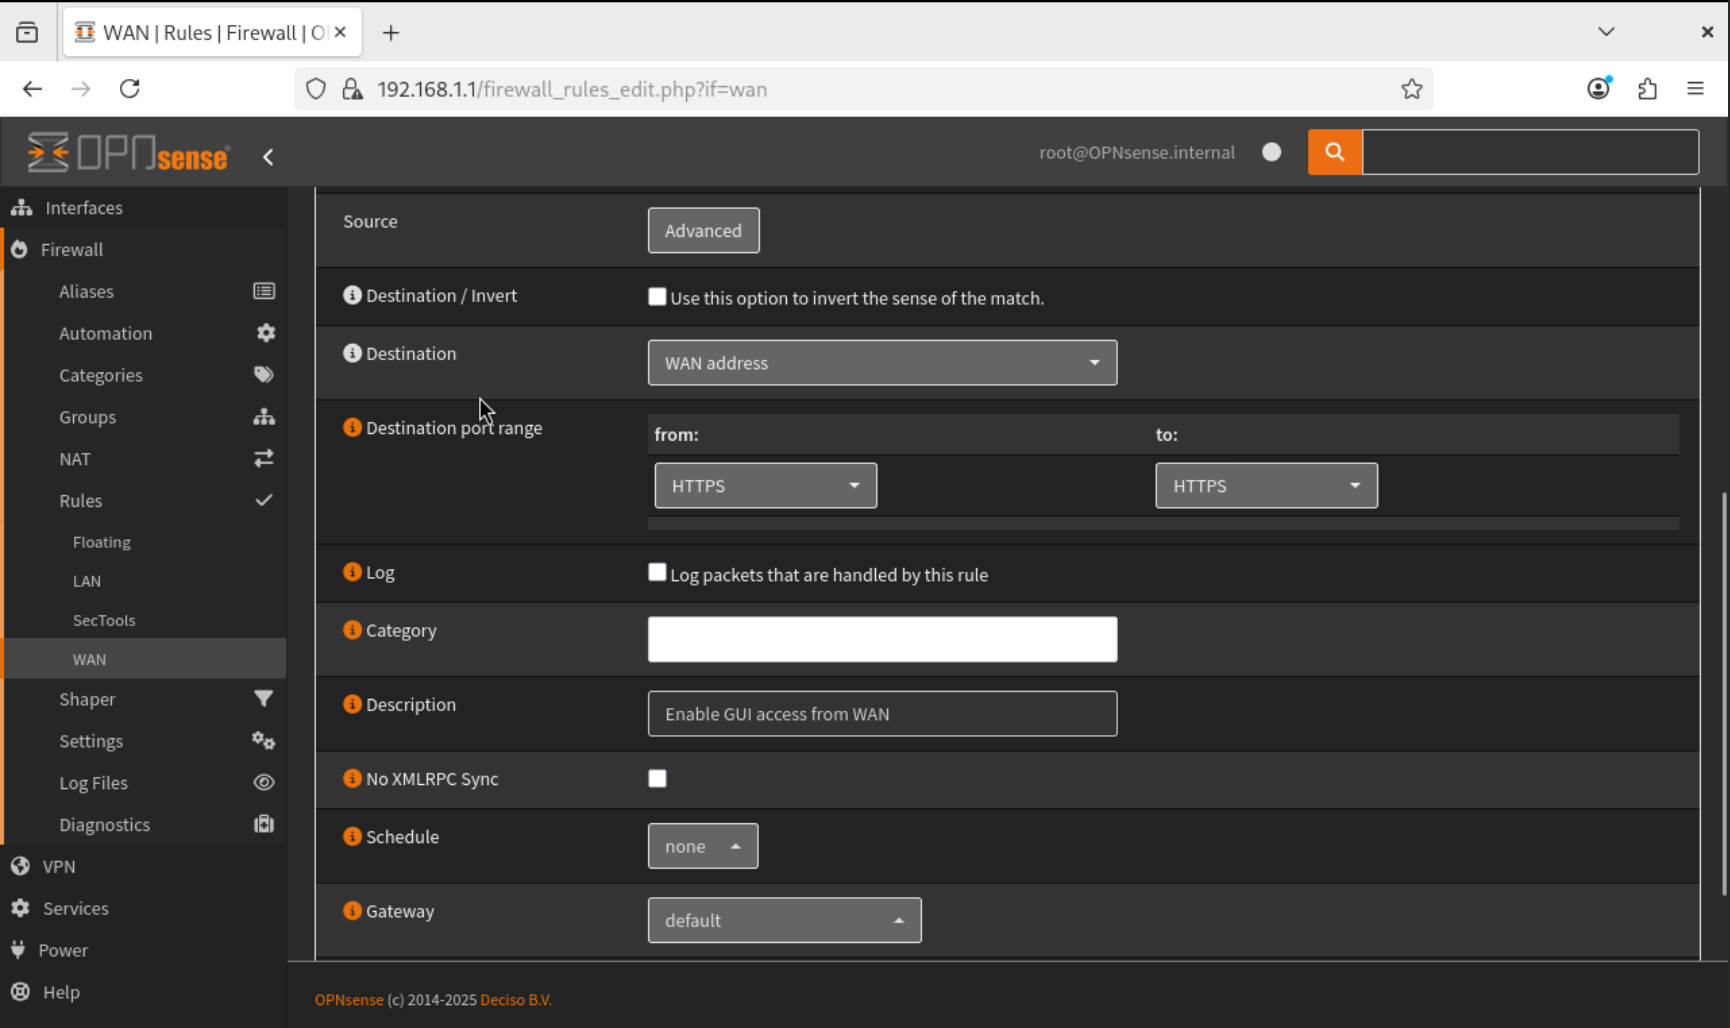1730x1028 pixels.
Task: Open the LAN rules menu item
Action: click(87, 581)
